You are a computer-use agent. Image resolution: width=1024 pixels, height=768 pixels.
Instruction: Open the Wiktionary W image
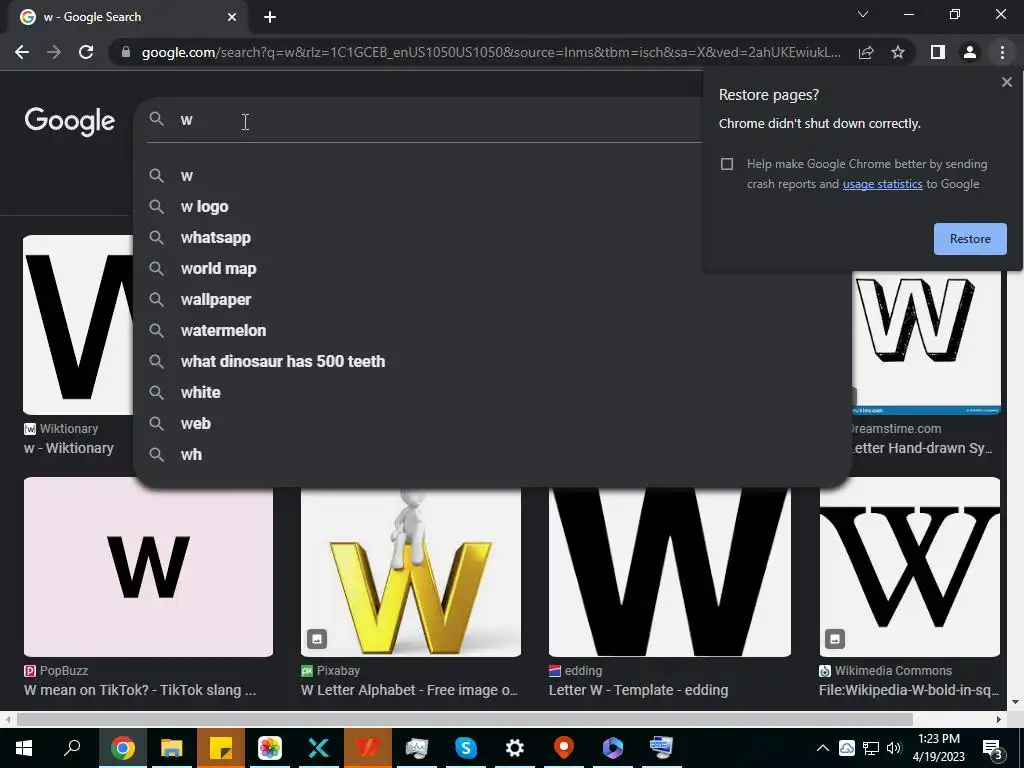pos(78,325)
